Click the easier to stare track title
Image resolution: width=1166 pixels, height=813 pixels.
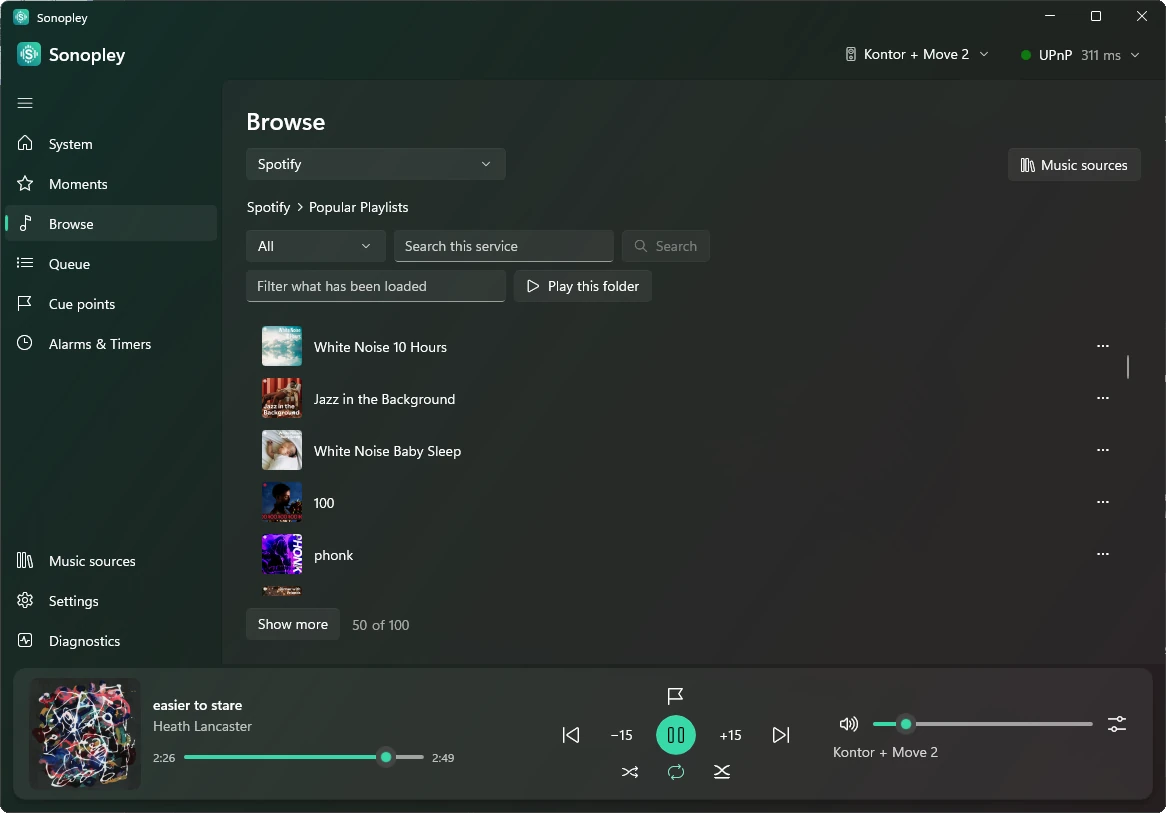click(x=197, y=705)
